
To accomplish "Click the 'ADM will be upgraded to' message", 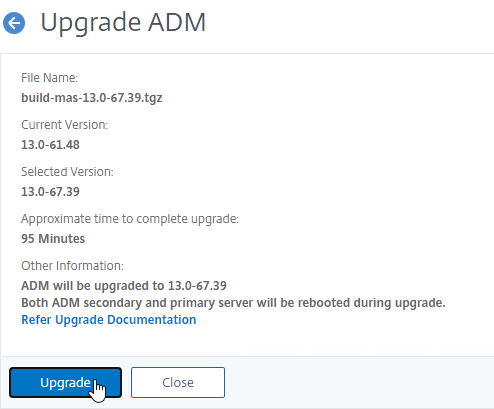I will 124,286.
